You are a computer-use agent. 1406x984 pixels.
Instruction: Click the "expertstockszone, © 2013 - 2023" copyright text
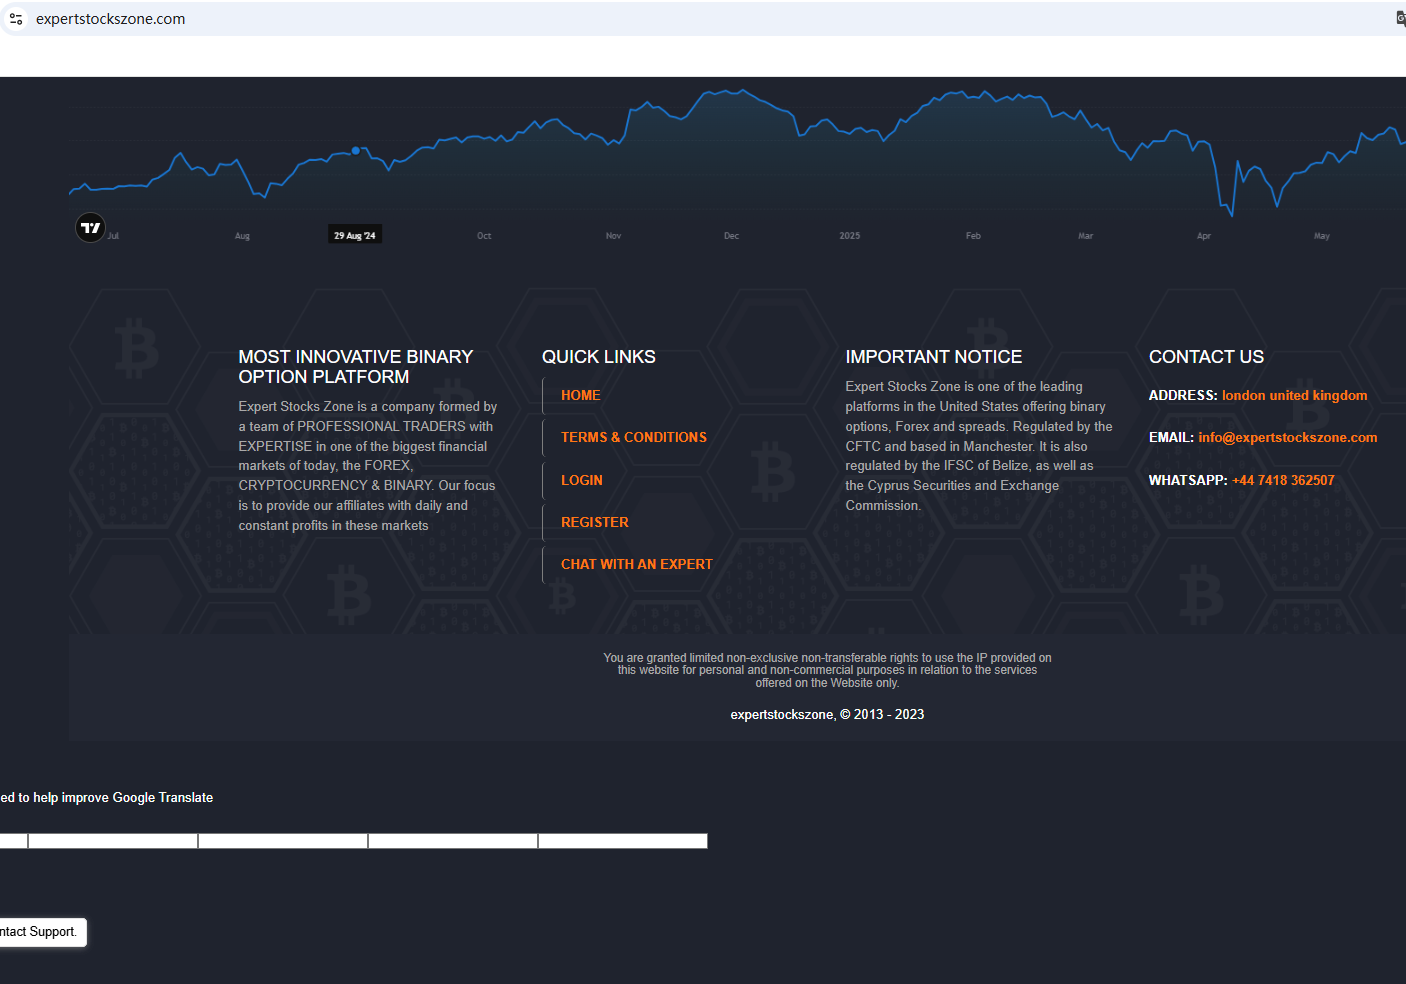click(827, 715)
